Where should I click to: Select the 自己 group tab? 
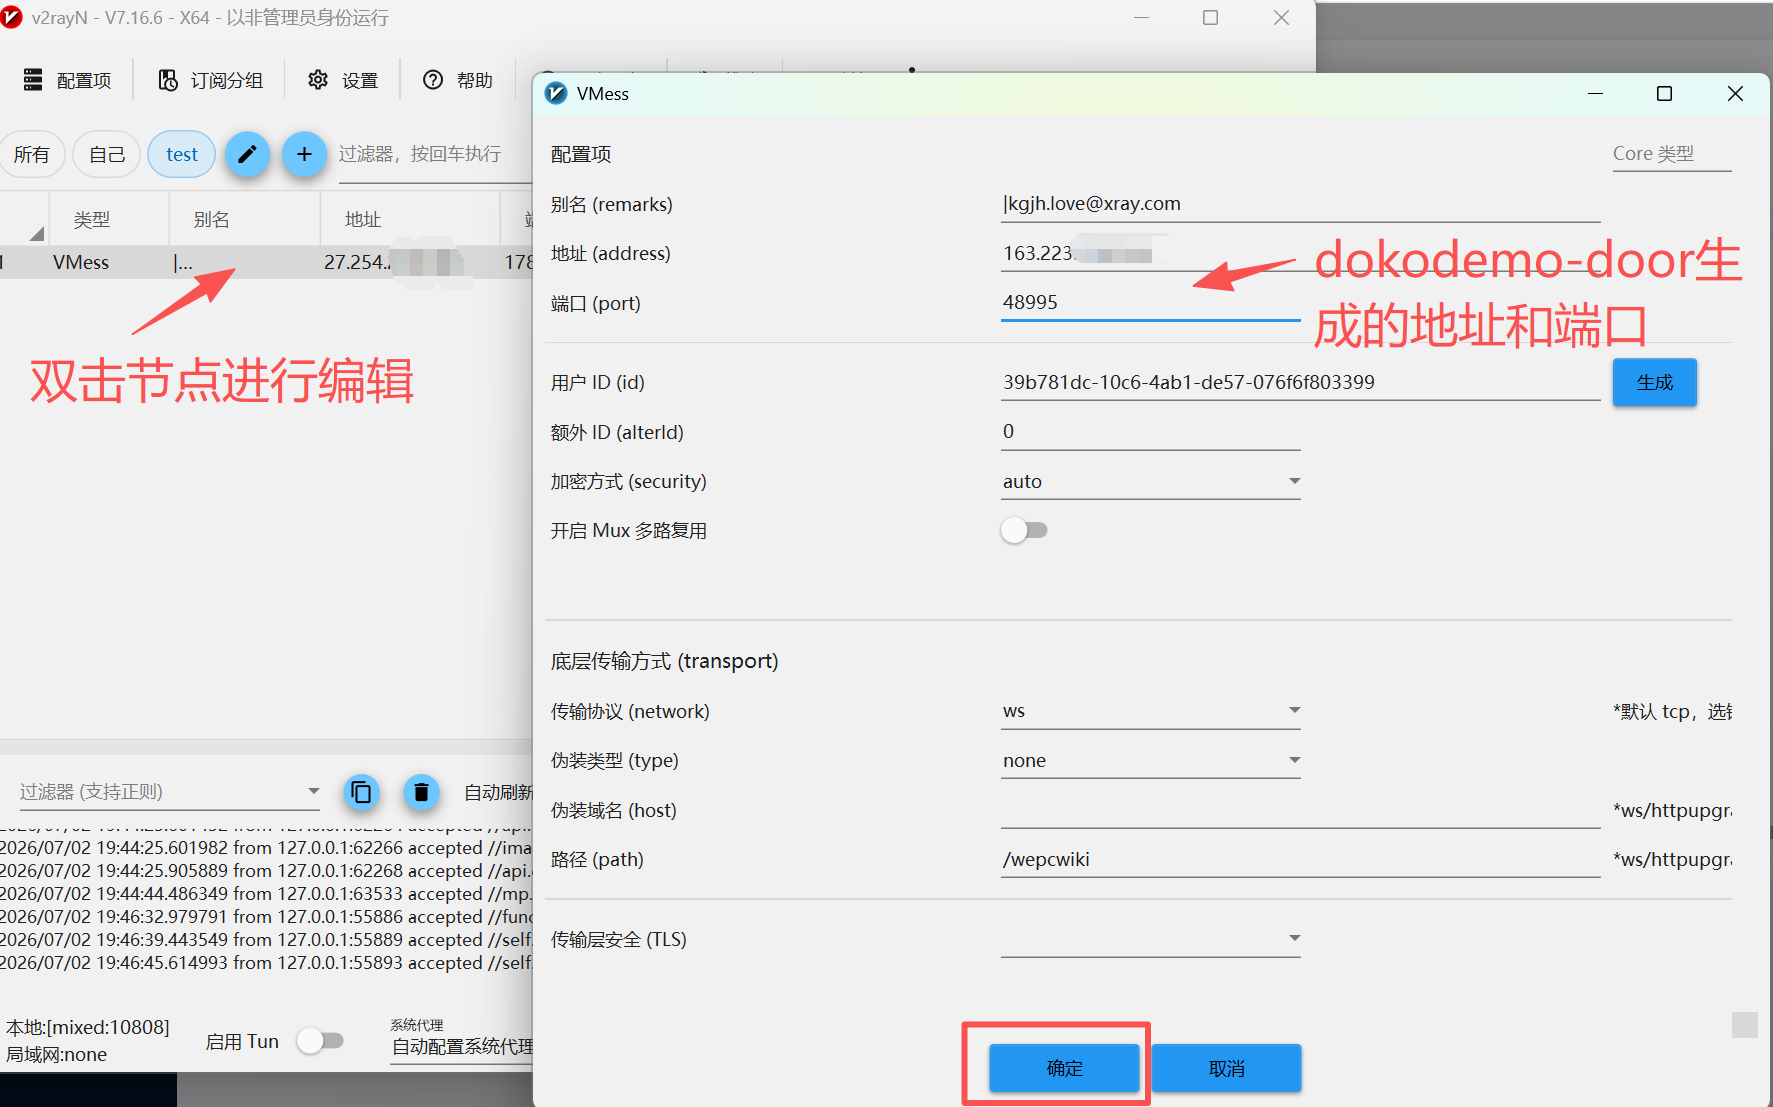106,154
